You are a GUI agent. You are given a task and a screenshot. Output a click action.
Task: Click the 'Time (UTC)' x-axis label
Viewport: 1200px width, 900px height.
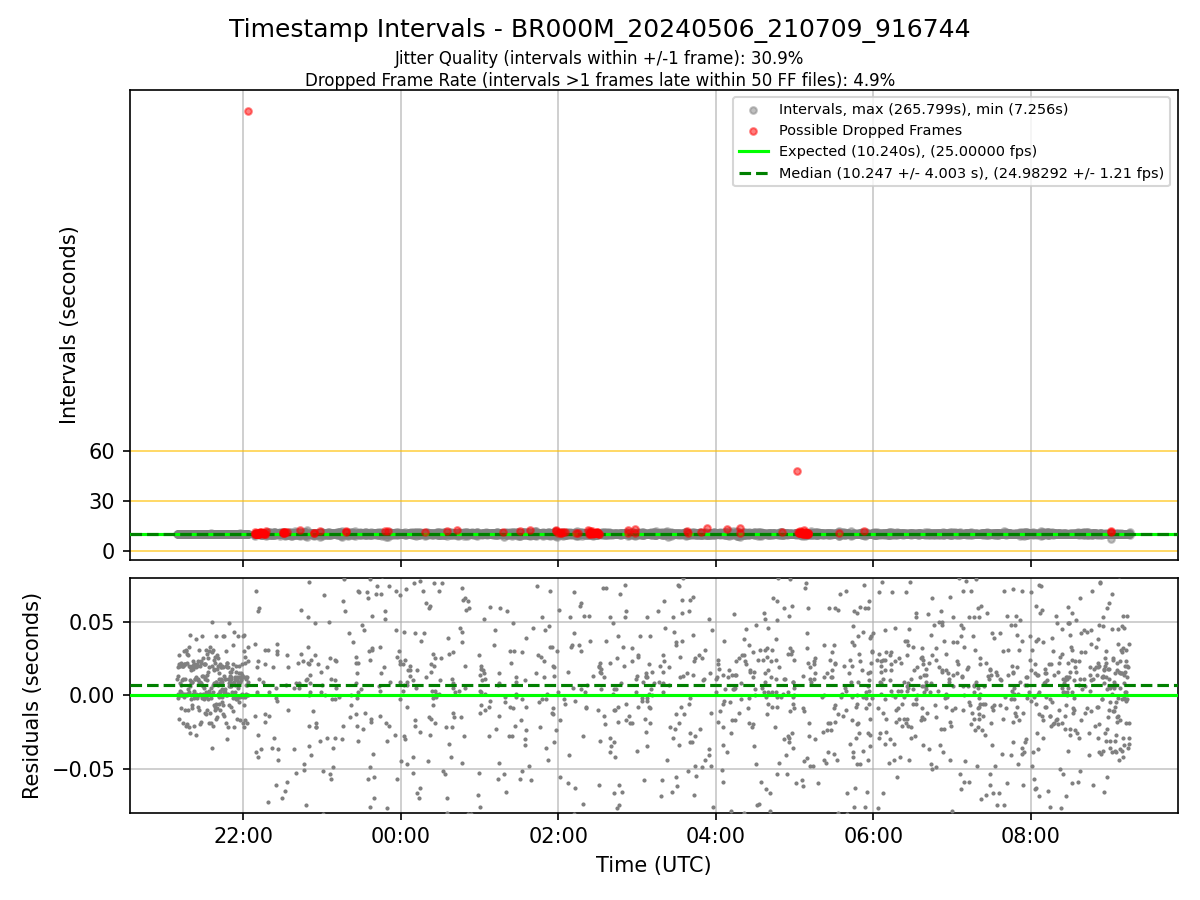pos(653,865)
